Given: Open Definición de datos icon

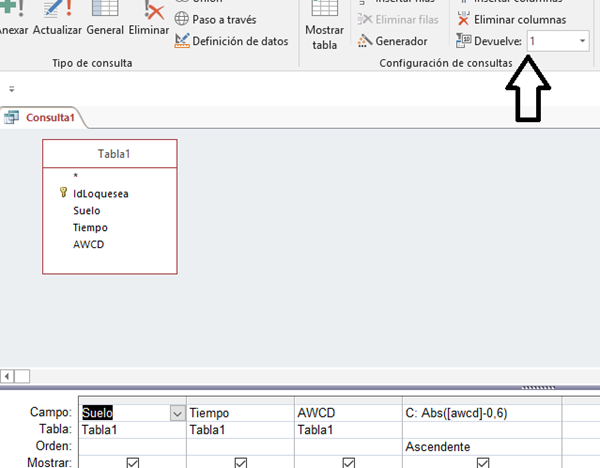Looking at the screenshot, I should pyautogui.click(x=182, y=41).
